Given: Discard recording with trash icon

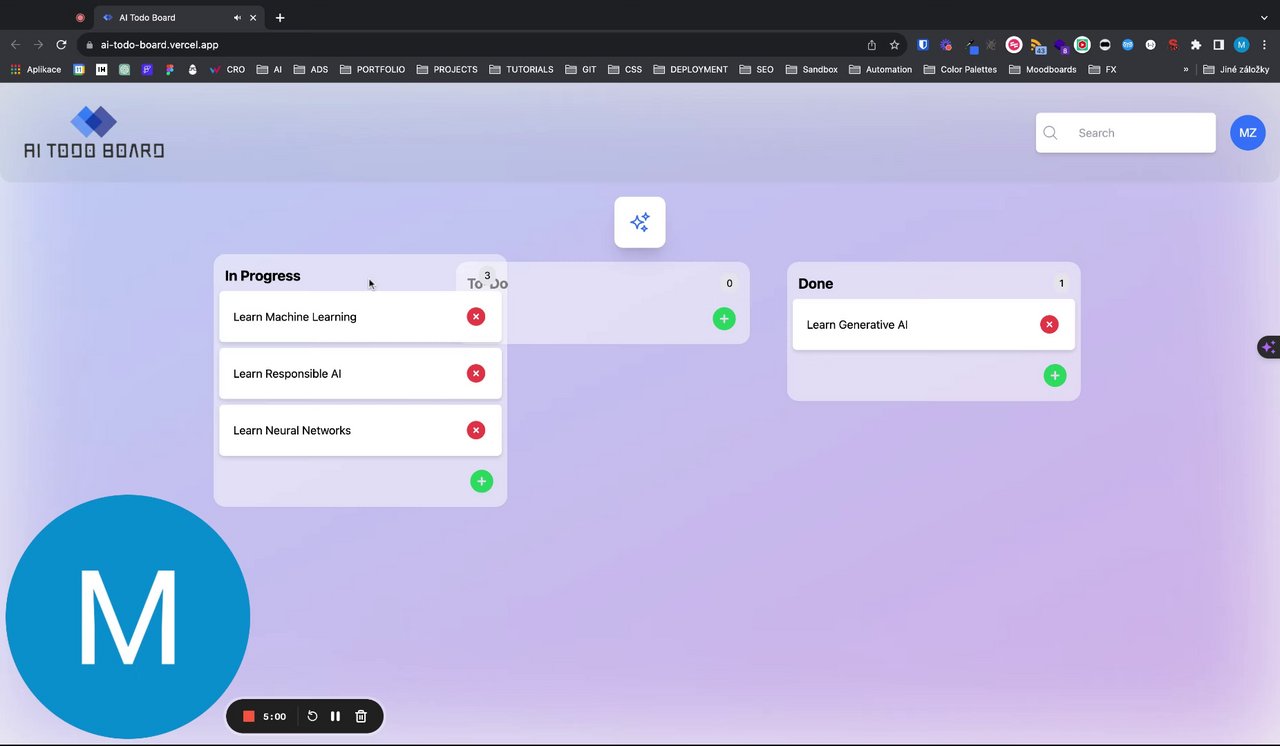Looking at the screenshot, I should tap(361, 716).
